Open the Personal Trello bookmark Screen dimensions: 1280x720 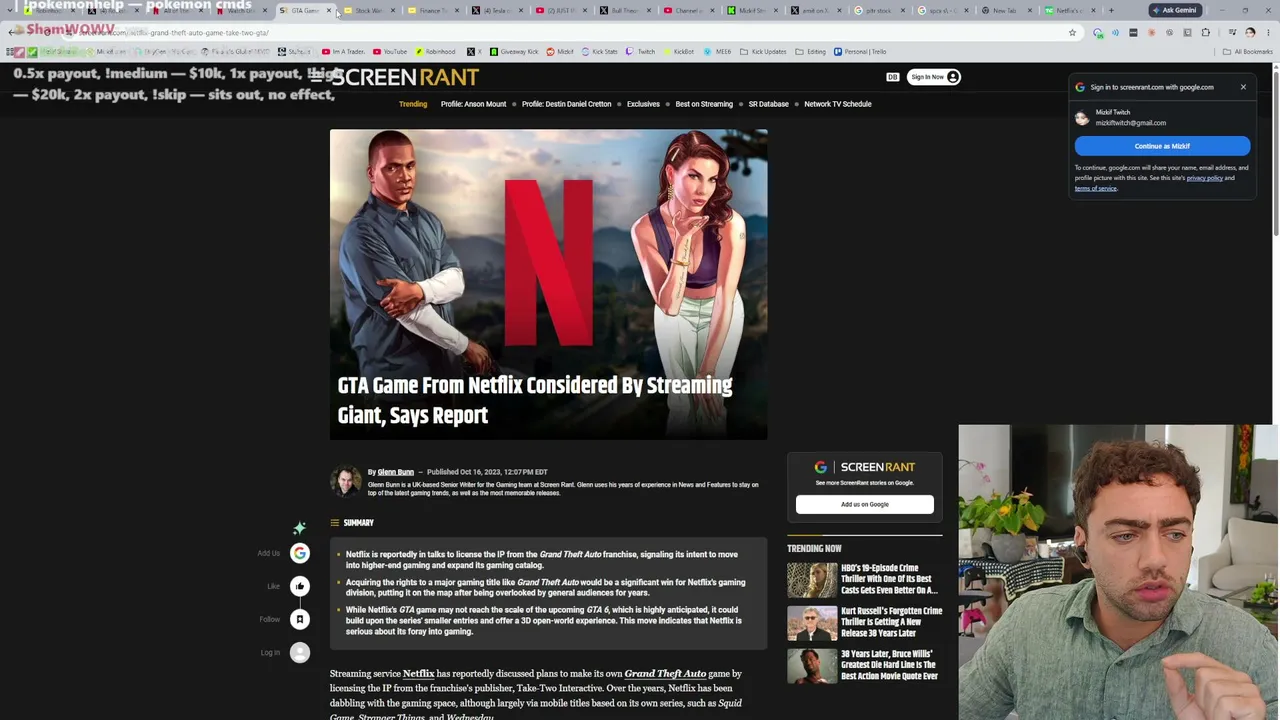(x=860, y=52)
